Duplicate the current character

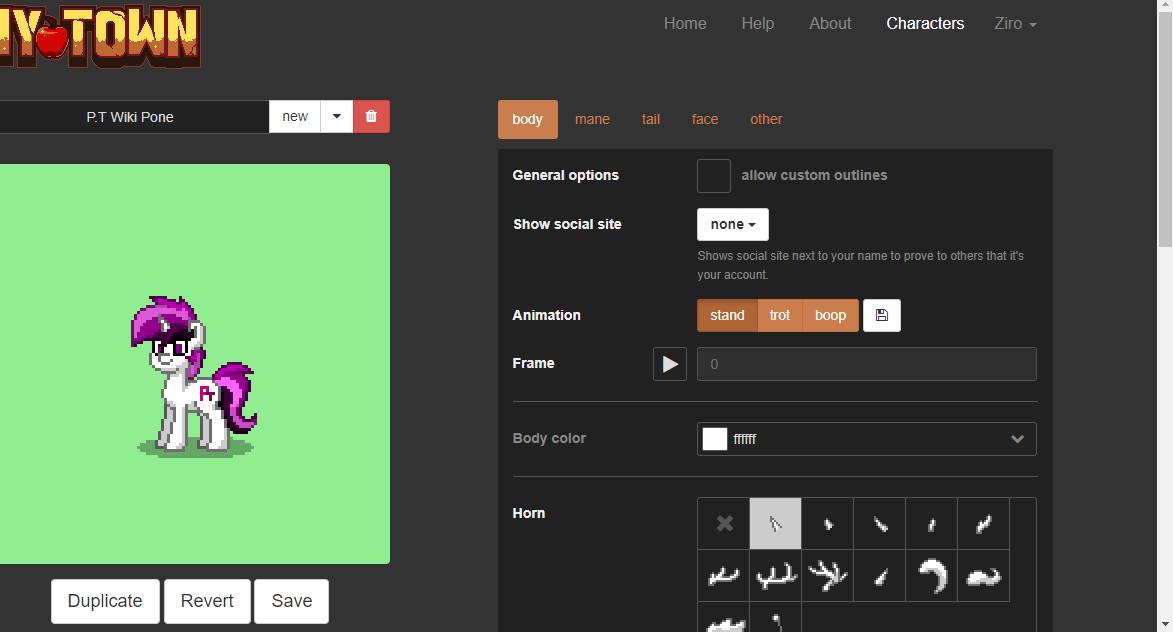105,601
